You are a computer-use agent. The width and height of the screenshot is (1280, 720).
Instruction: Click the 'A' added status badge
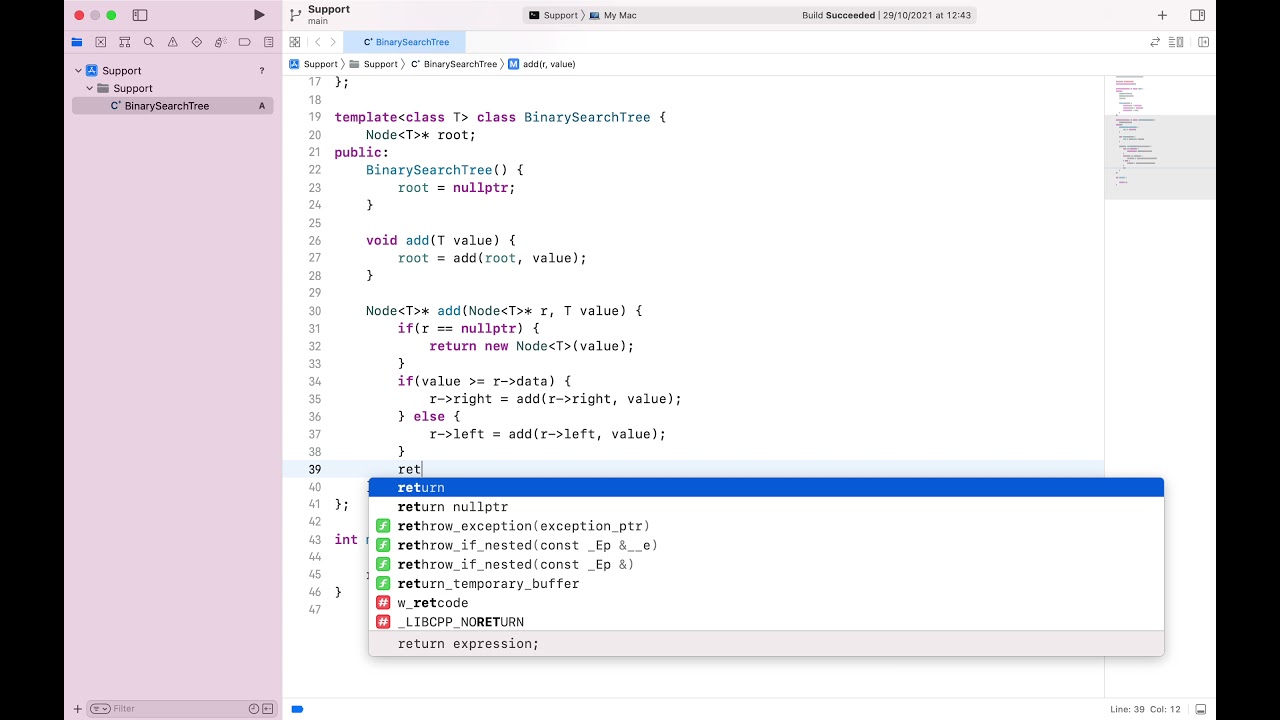262,106
